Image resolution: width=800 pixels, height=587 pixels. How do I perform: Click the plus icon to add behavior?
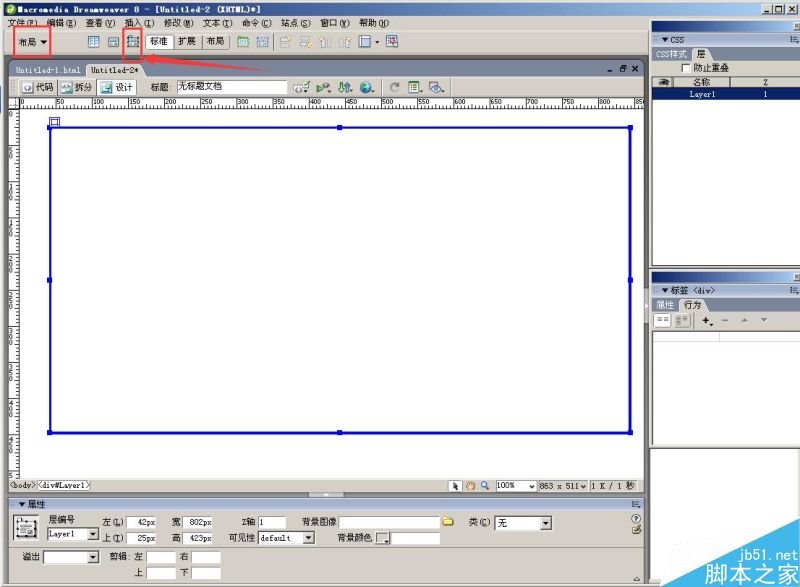click(706, 321)
